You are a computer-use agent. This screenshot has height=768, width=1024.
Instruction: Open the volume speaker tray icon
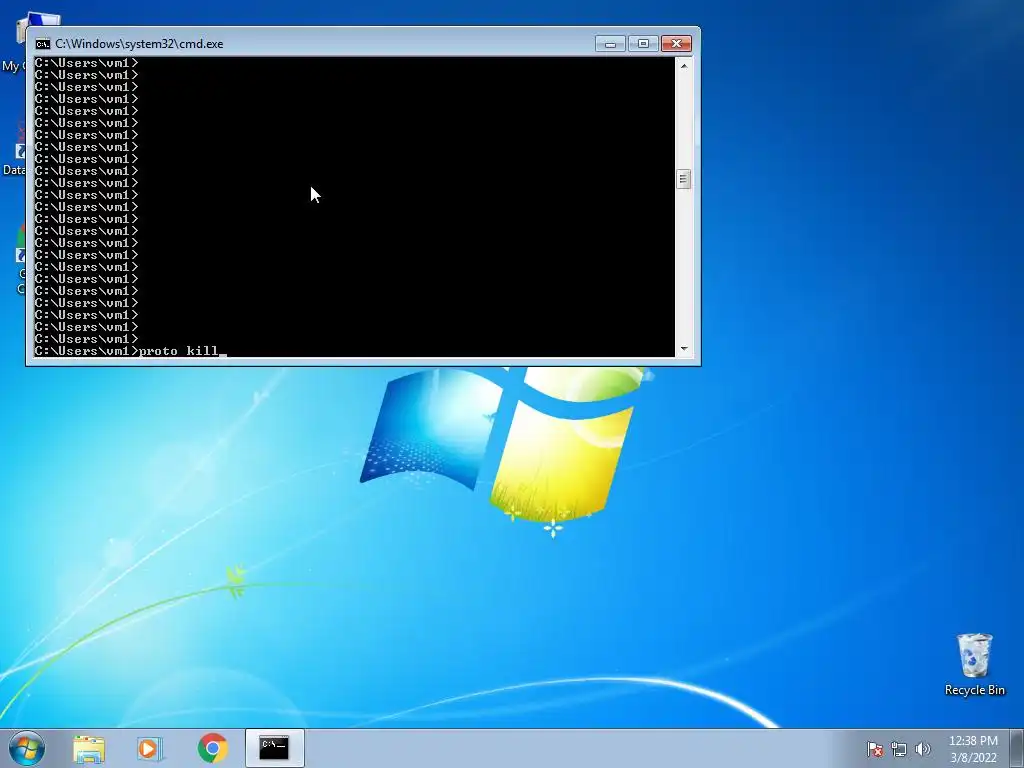(922, 749)
